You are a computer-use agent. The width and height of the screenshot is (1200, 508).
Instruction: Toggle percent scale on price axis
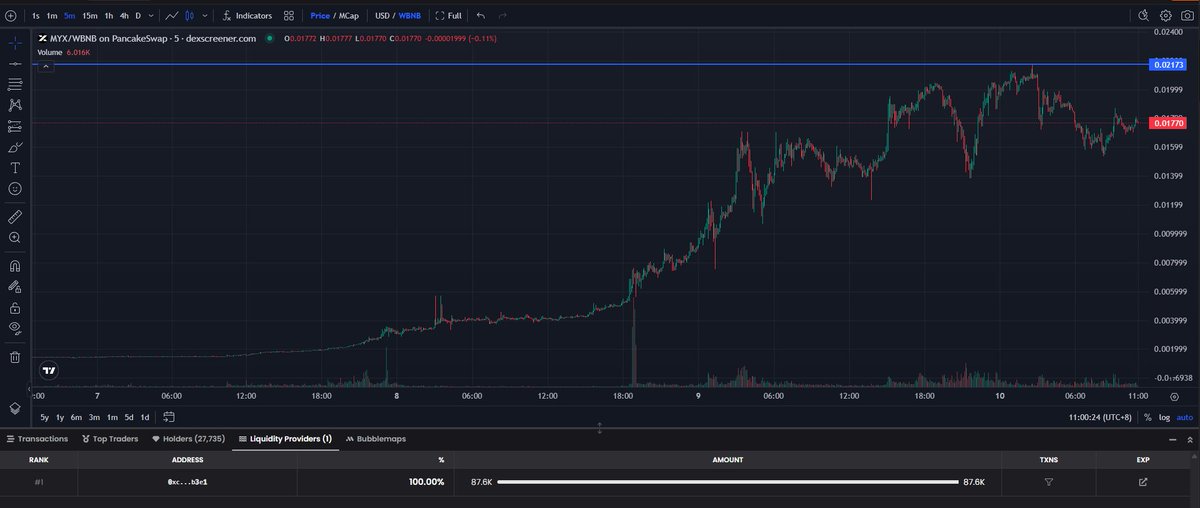tap(1147, 417)
